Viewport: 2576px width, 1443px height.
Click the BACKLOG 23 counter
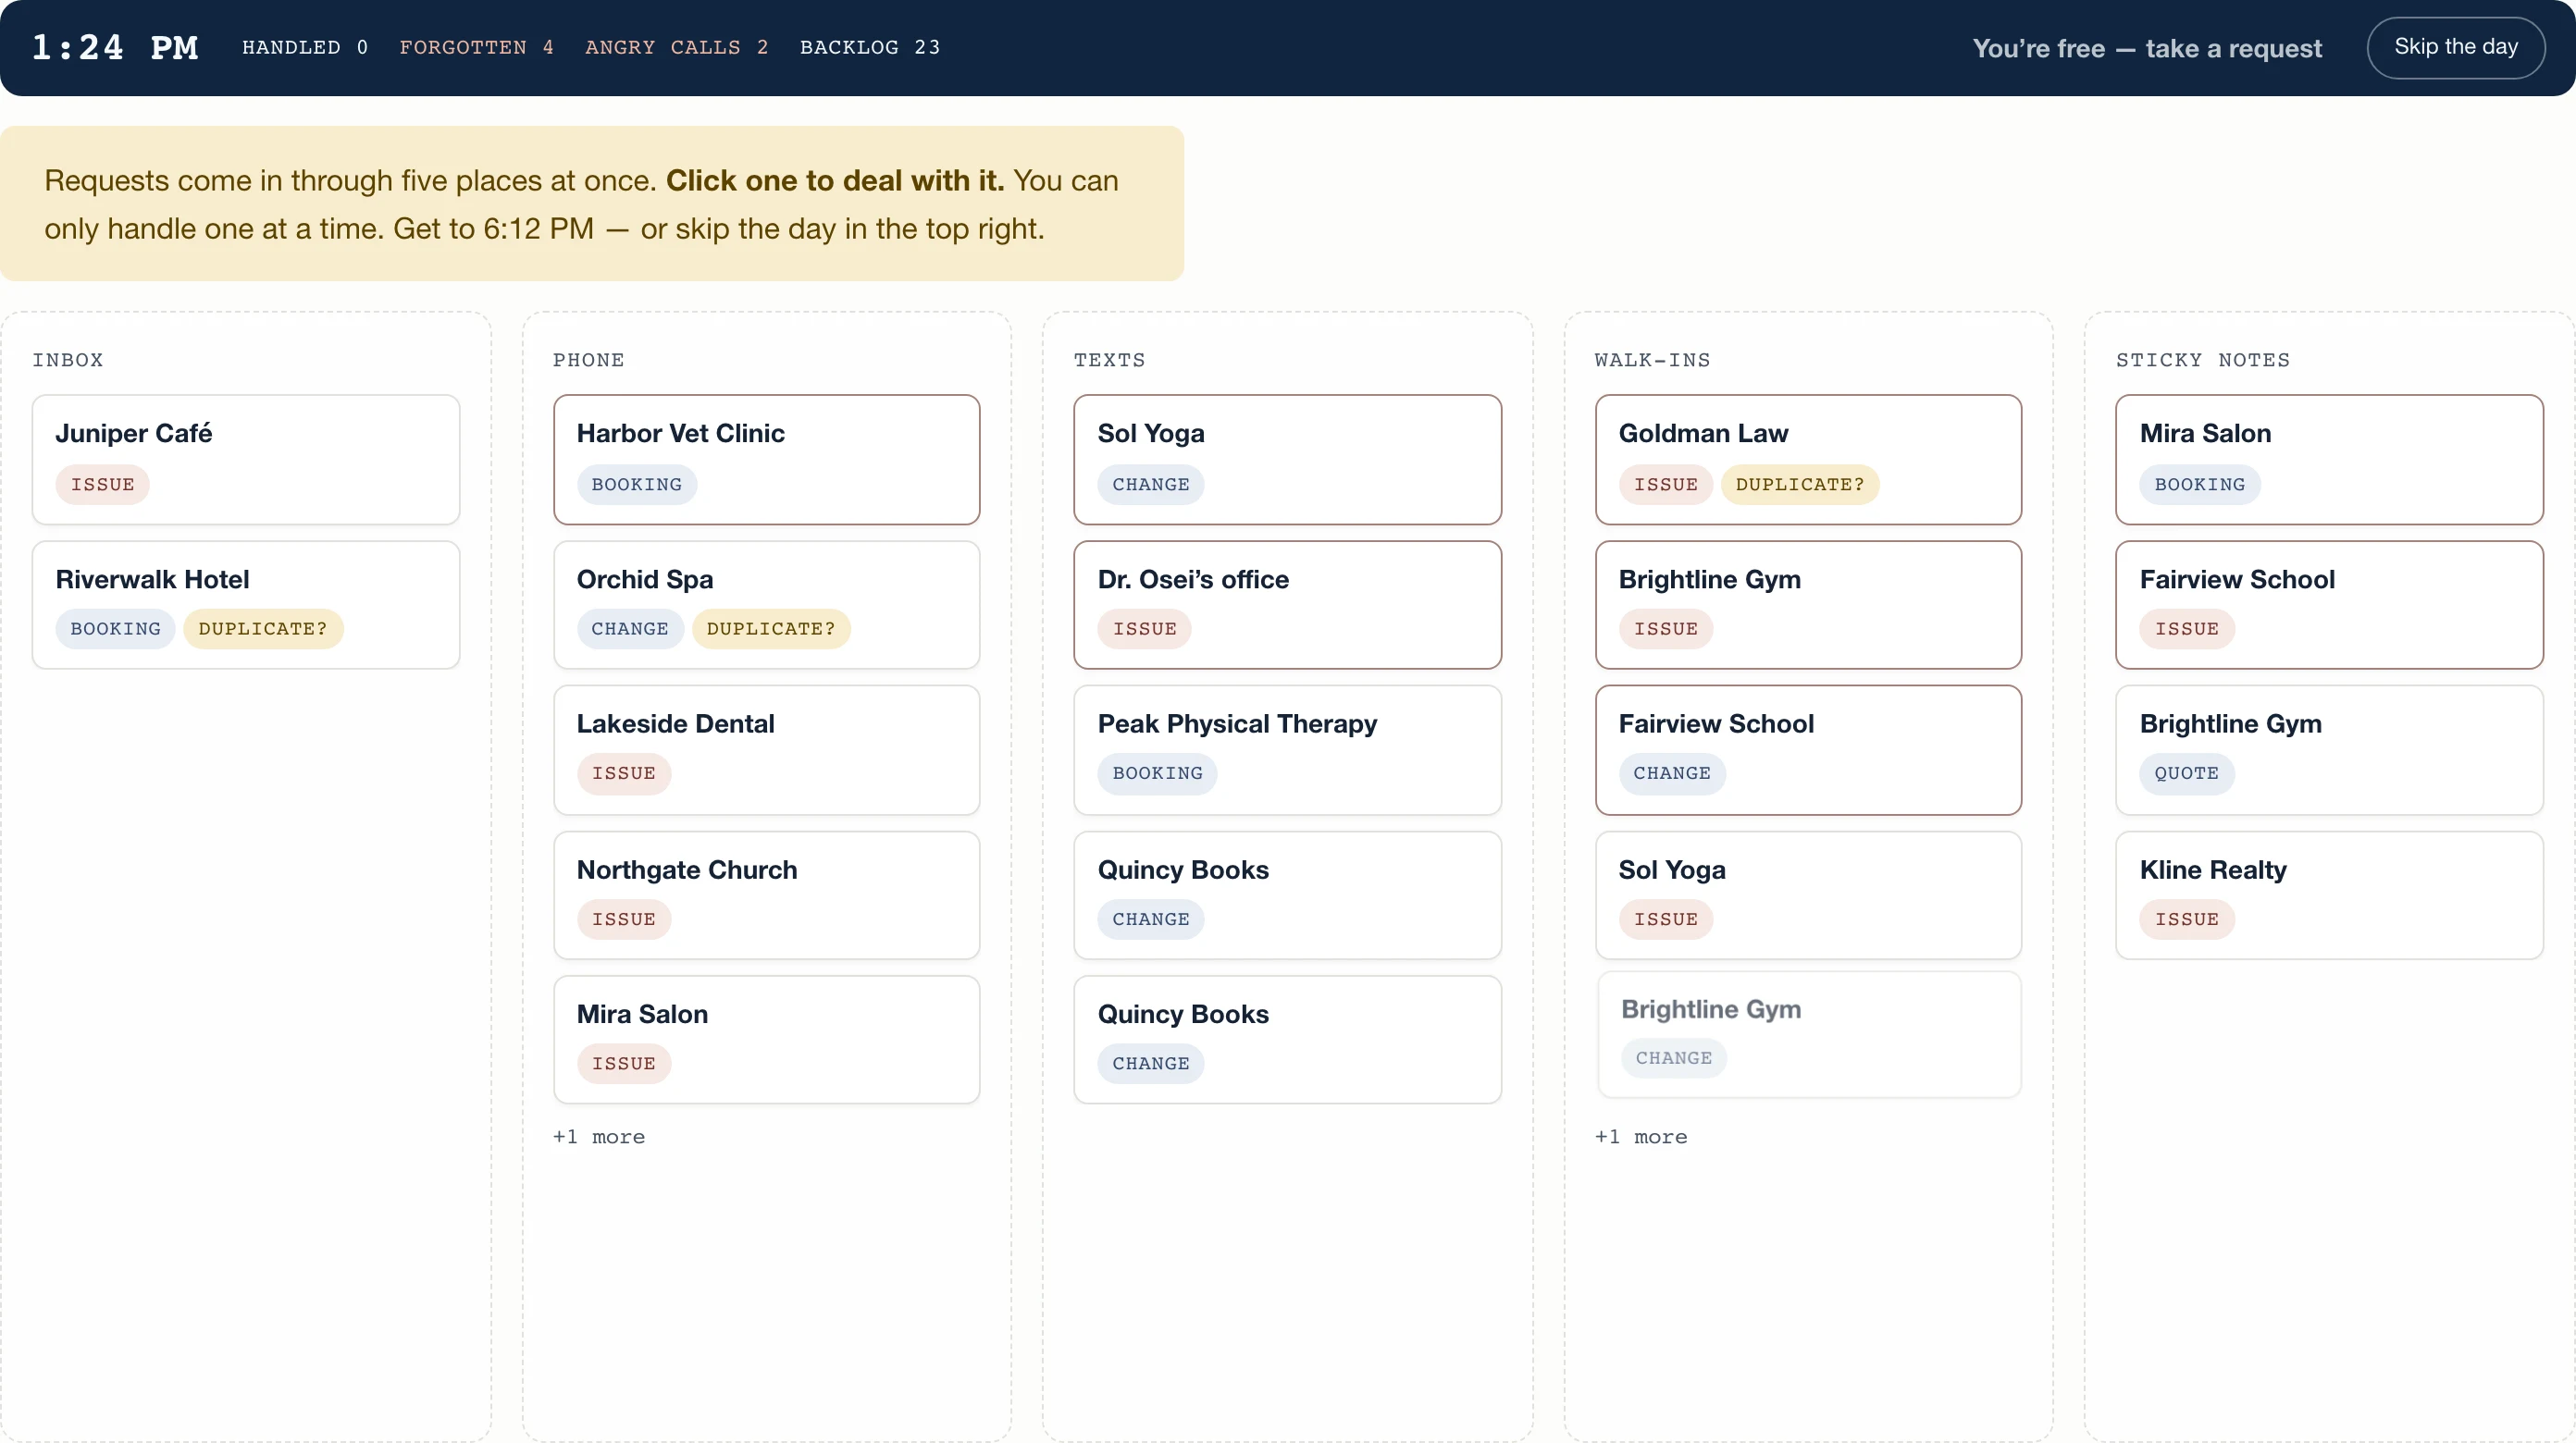pos(870,47)
